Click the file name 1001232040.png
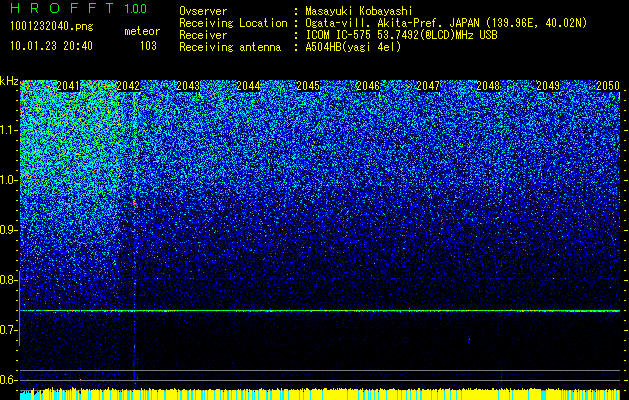 52,27
